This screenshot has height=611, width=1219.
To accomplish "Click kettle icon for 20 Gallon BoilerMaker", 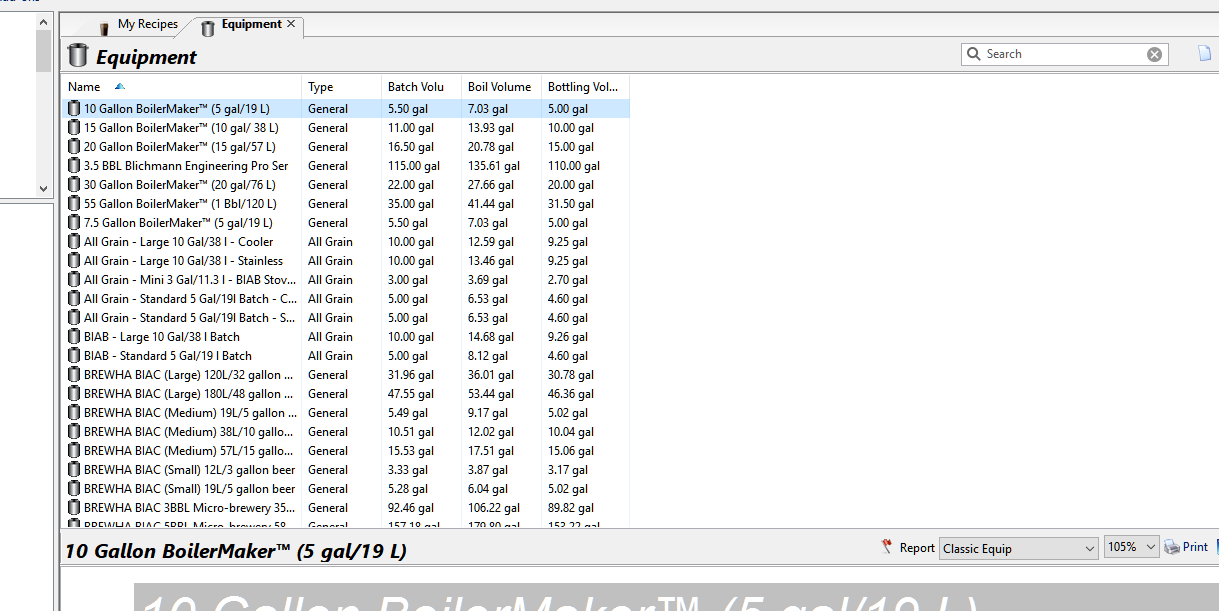I will [74, 147].
